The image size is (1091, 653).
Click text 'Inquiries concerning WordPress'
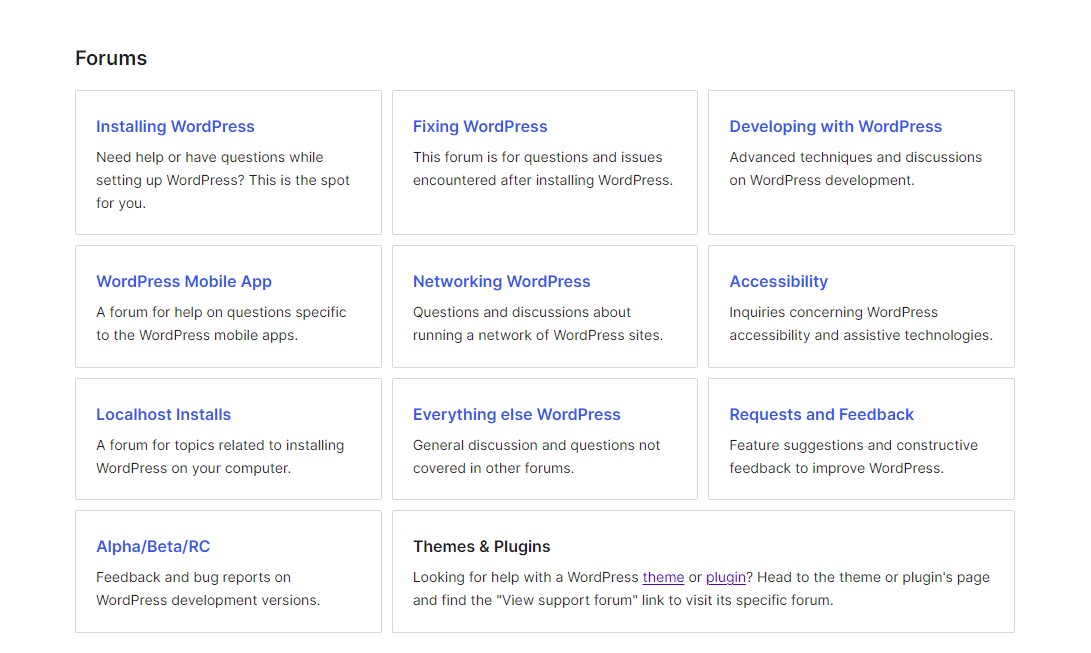pyautogui.click(x=834, y=312)
